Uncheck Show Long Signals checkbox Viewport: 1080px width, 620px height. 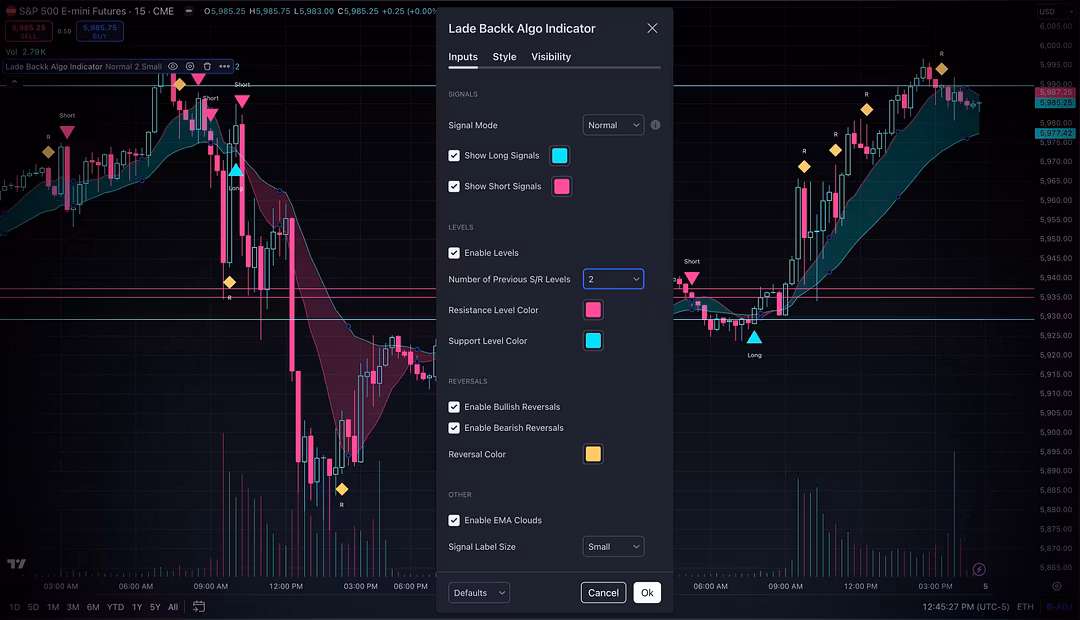[454, 156]
